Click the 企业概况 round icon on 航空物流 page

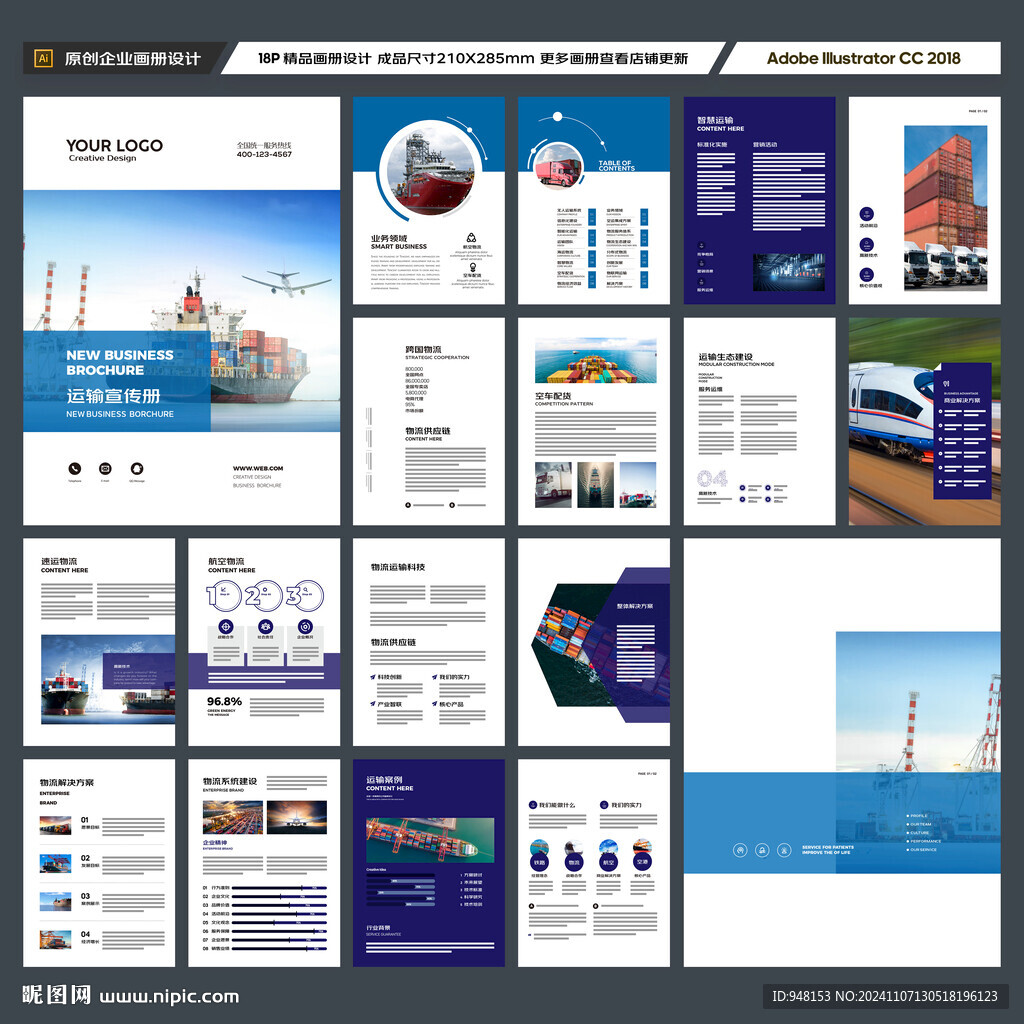click(x=305, y=626)
